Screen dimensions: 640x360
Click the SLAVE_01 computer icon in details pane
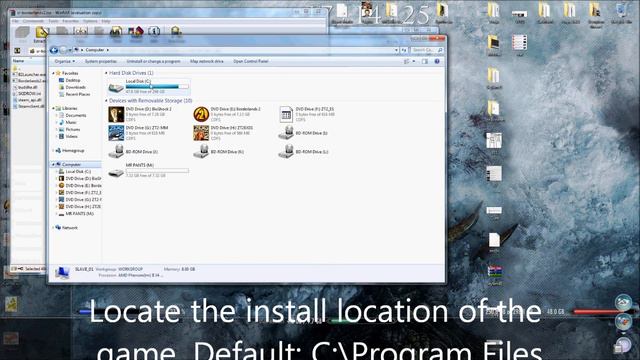coord(62,272)
